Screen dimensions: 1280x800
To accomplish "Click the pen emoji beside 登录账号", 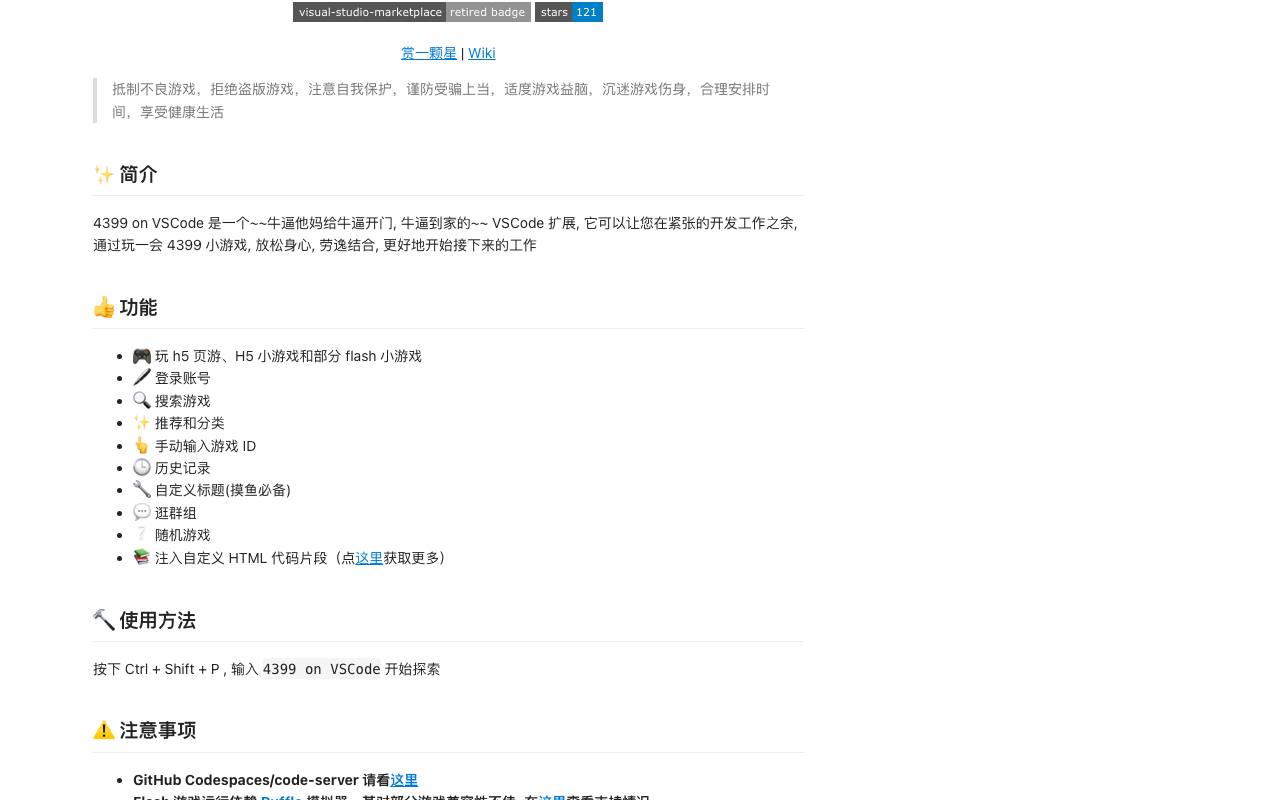I will pos(142,378).
